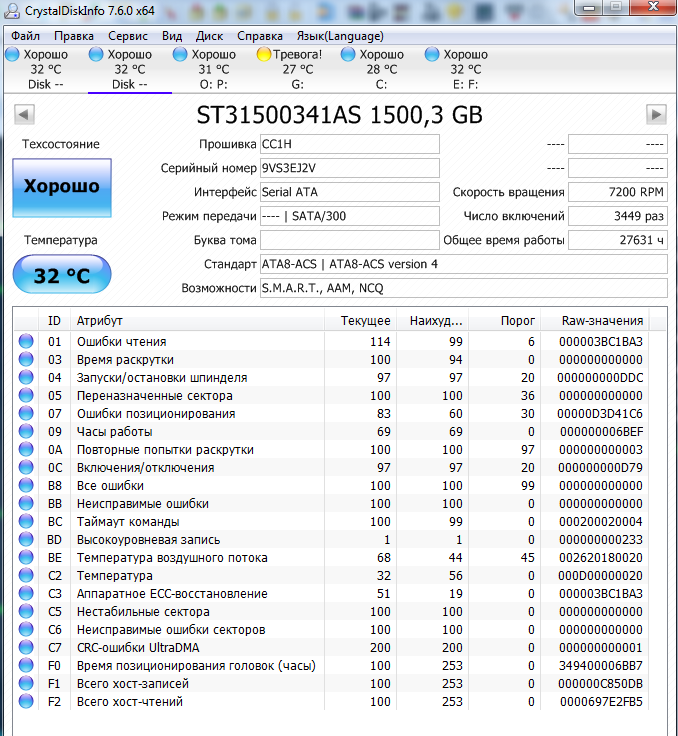The width and height of the screenshot is (678, 736).
Task: Select row F1 Всего хост-записей
Action: [x=331, y=683]
